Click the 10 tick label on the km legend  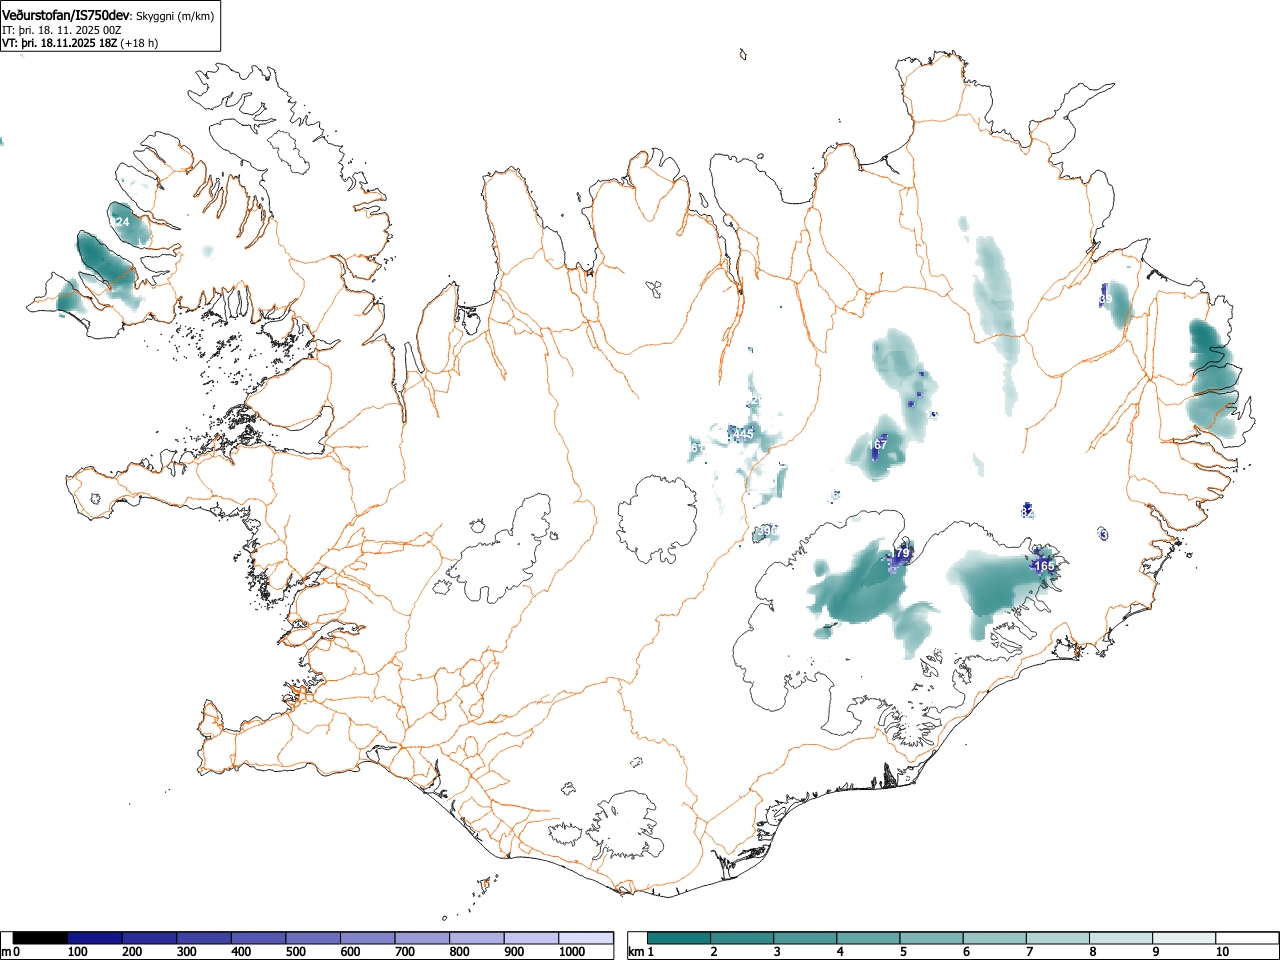(x=1222, y=952)
